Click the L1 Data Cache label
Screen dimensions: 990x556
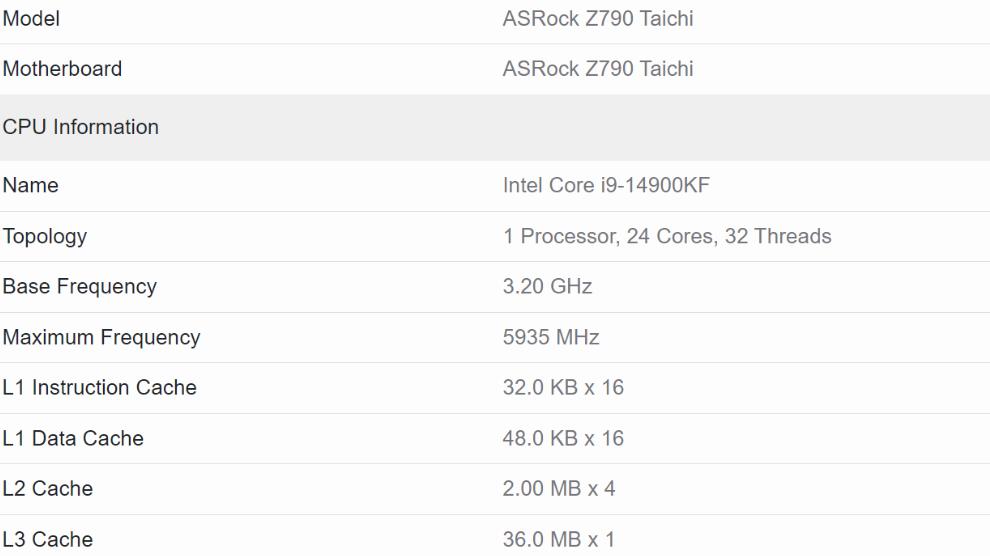click(x=73, y=438)
